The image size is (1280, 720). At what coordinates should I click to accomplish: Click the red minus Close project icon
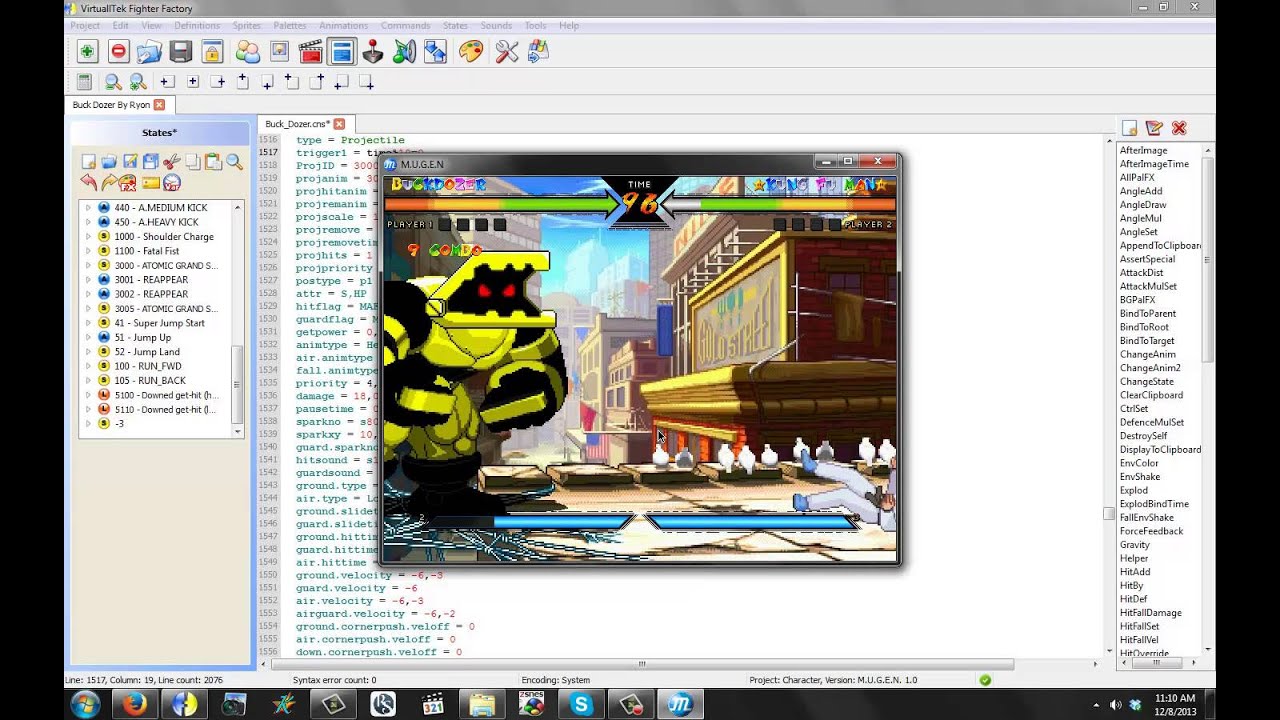pyautogui.click(x=119, y=51)
